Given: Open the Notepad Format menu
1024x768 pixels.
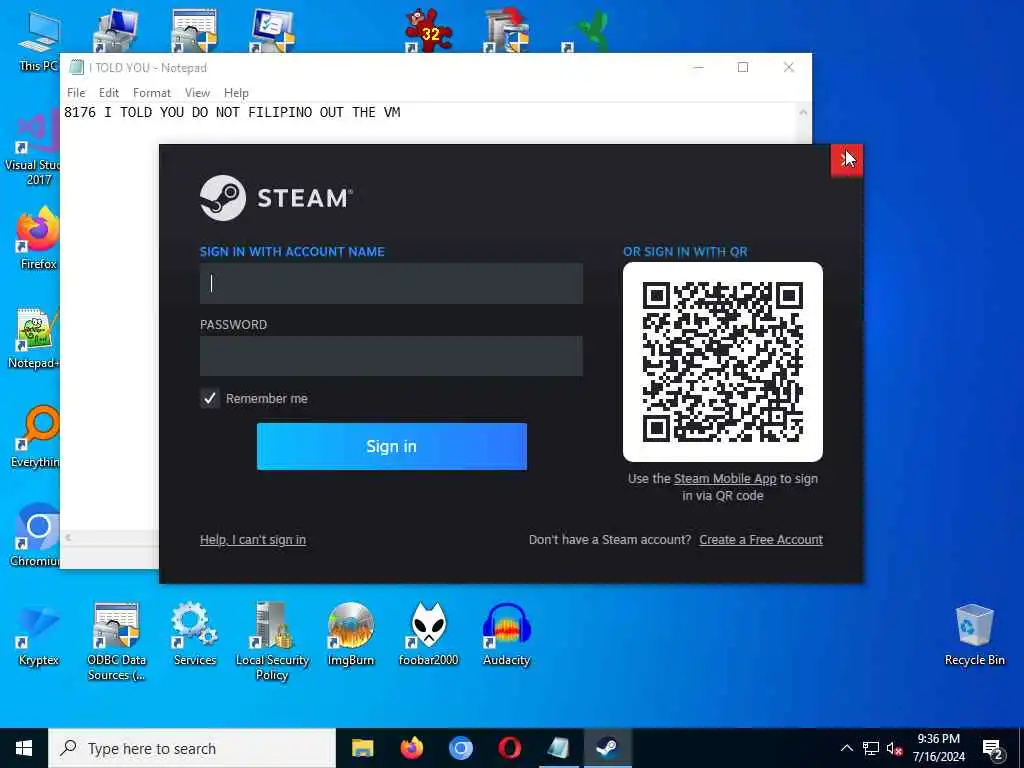Looking at the screenshot, I should (x=152, y=93).
